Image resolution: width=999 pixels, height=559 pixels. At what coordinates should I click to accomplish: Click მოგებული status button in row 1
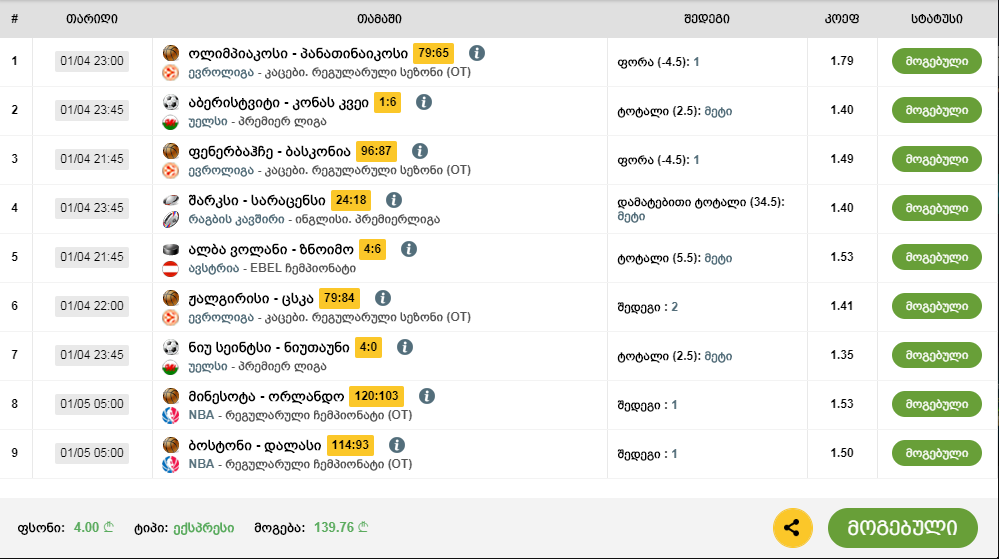[937, 61]
